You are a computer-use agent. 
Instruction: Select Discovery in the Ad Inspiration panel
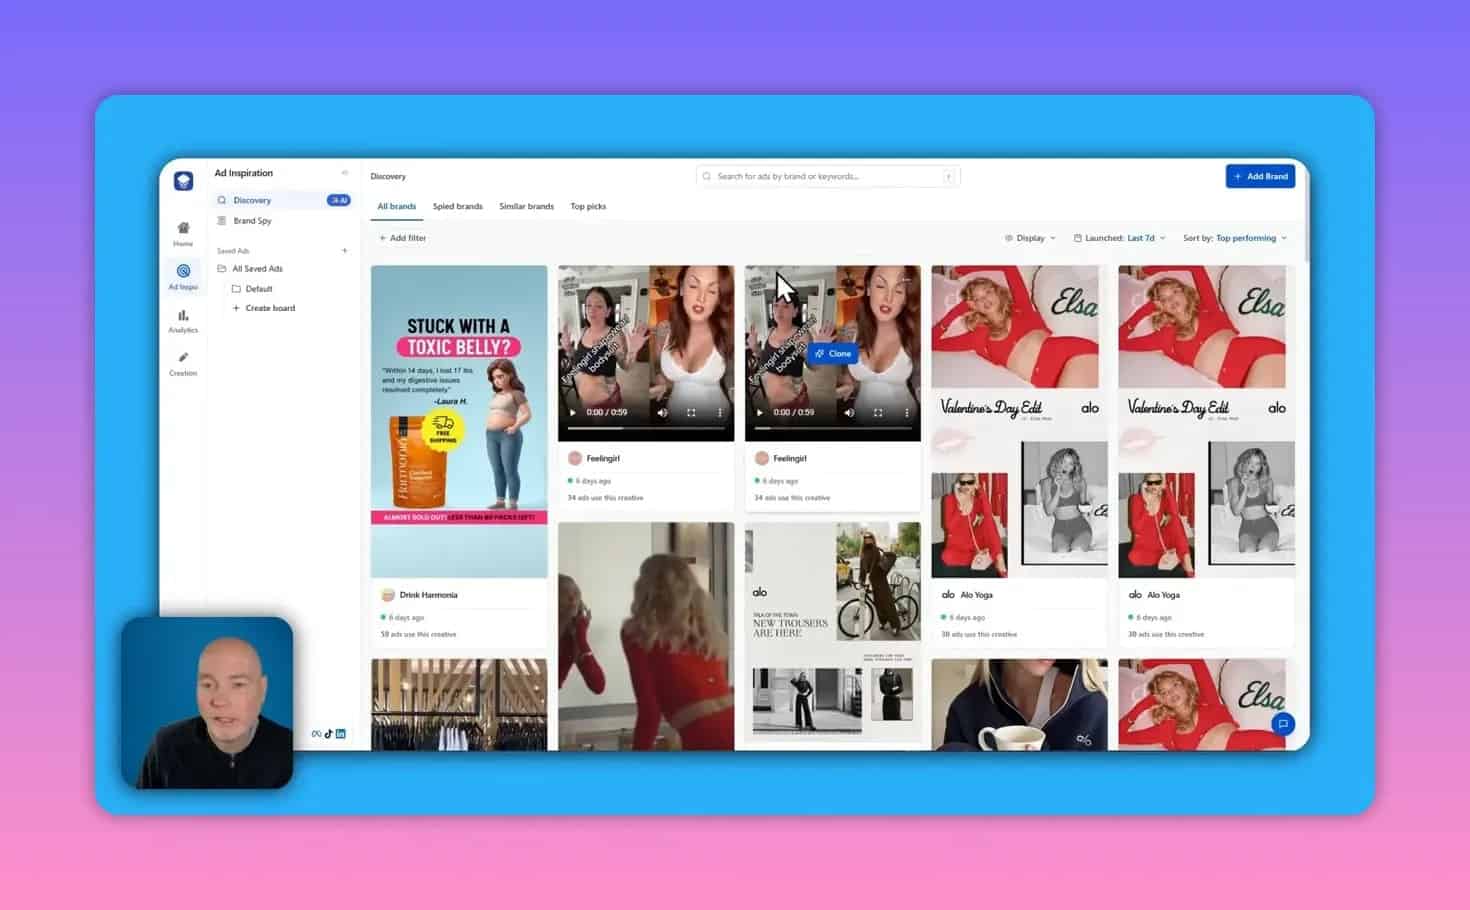(283, 200)
